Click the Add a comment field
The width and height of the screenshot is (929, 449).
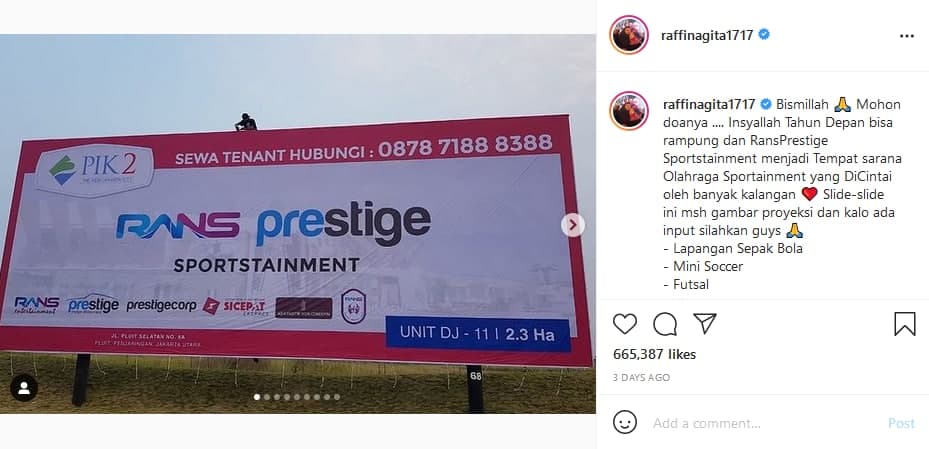pos(764,424)
